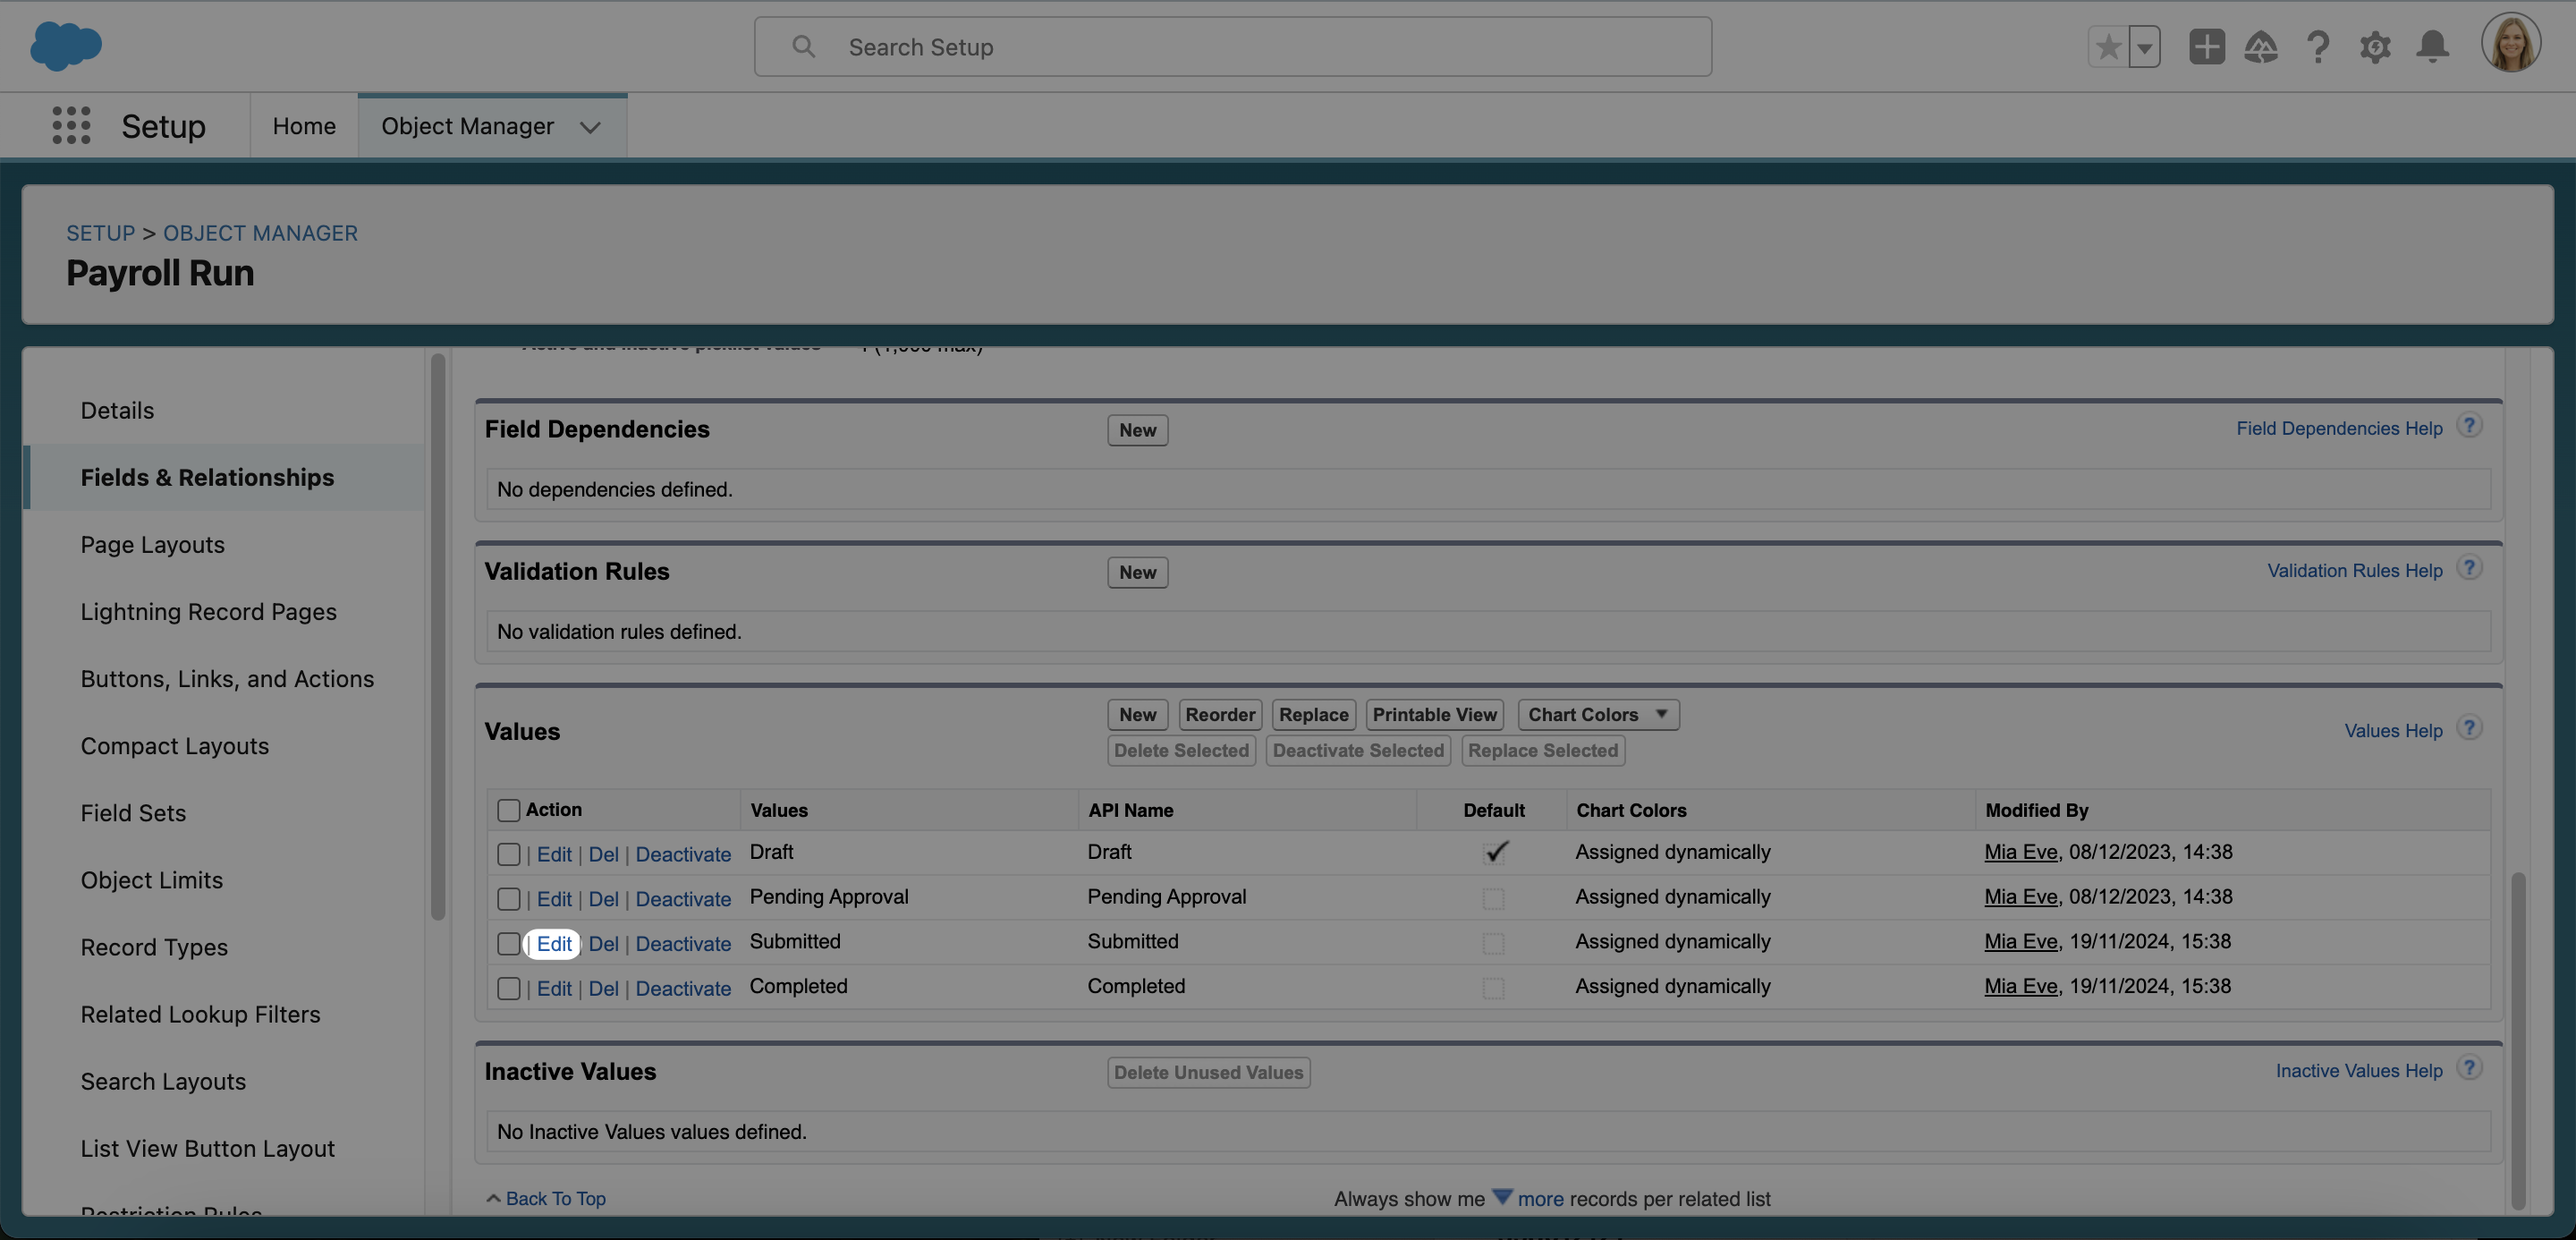Viewport: 2576px width, 1240px height.
Task: Expand the Object Manager chevron
Action: pos(590,127)
